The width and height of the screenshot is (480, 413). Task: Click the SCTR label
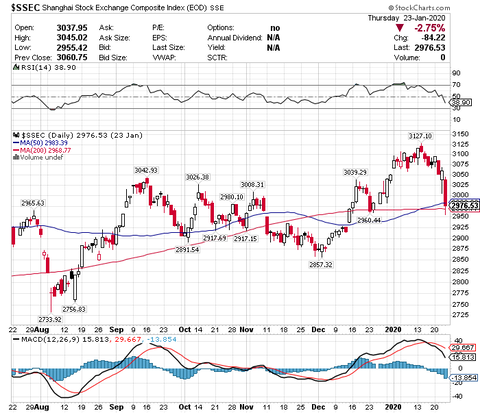217,57
